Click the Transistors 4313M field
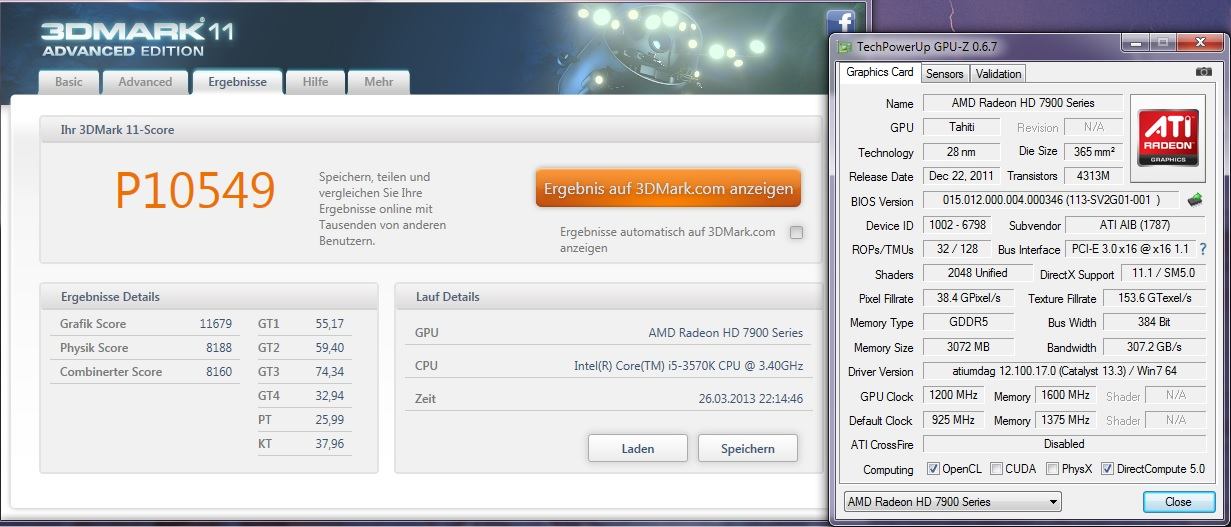Image resolution: width=1231 pixels, height=527 pixels. point(1092,176)
